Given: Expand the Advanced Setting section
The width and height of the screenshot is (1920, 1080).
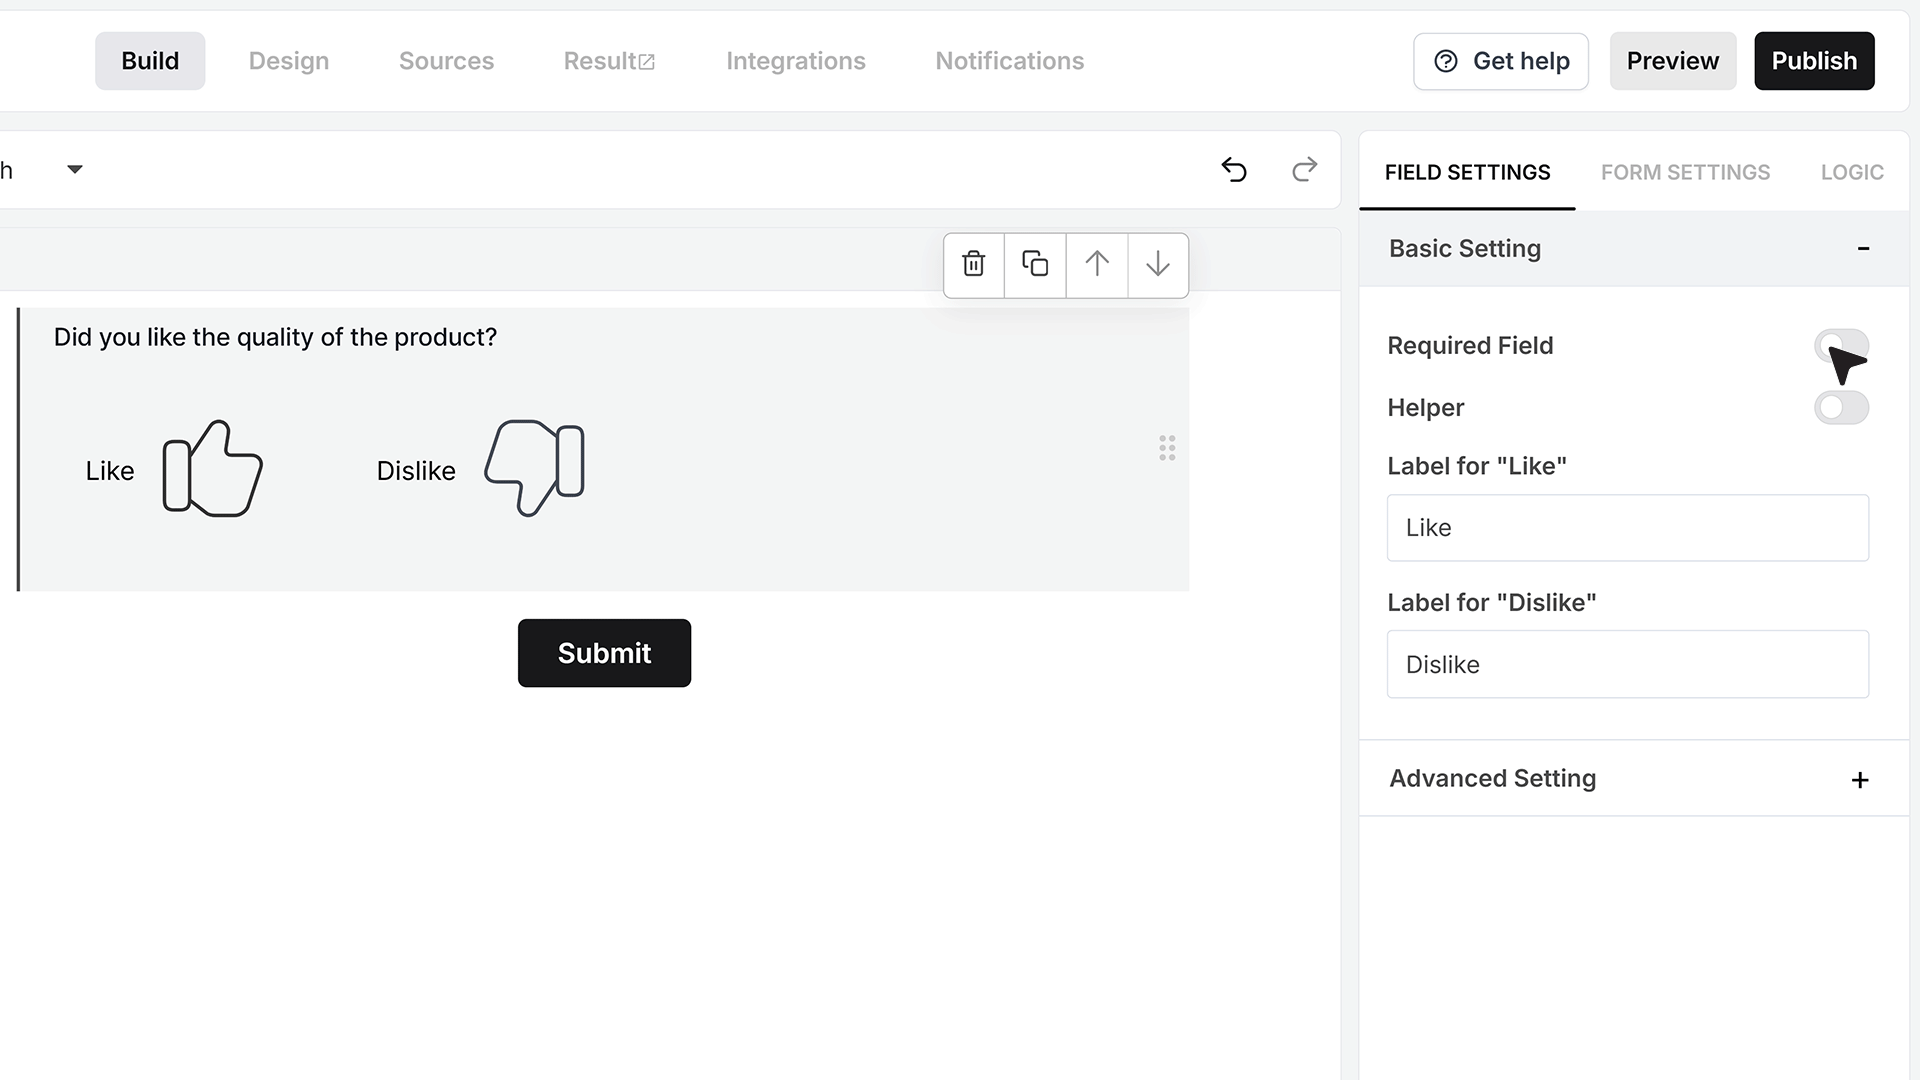Looking at the screenshot, I should (1860, 780).
